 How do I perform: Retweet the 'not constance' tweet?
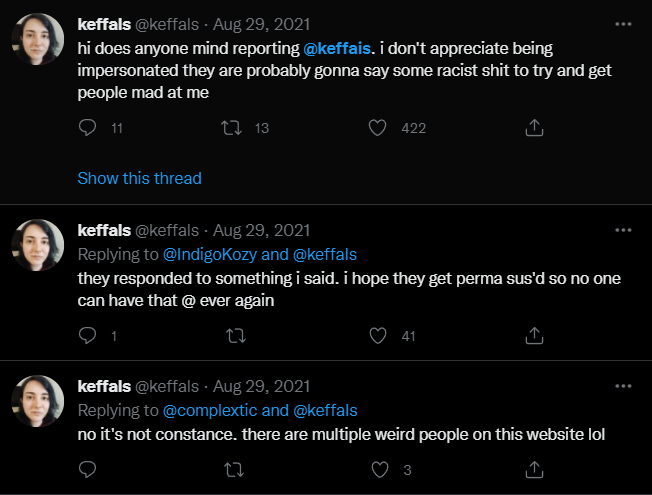234,470
